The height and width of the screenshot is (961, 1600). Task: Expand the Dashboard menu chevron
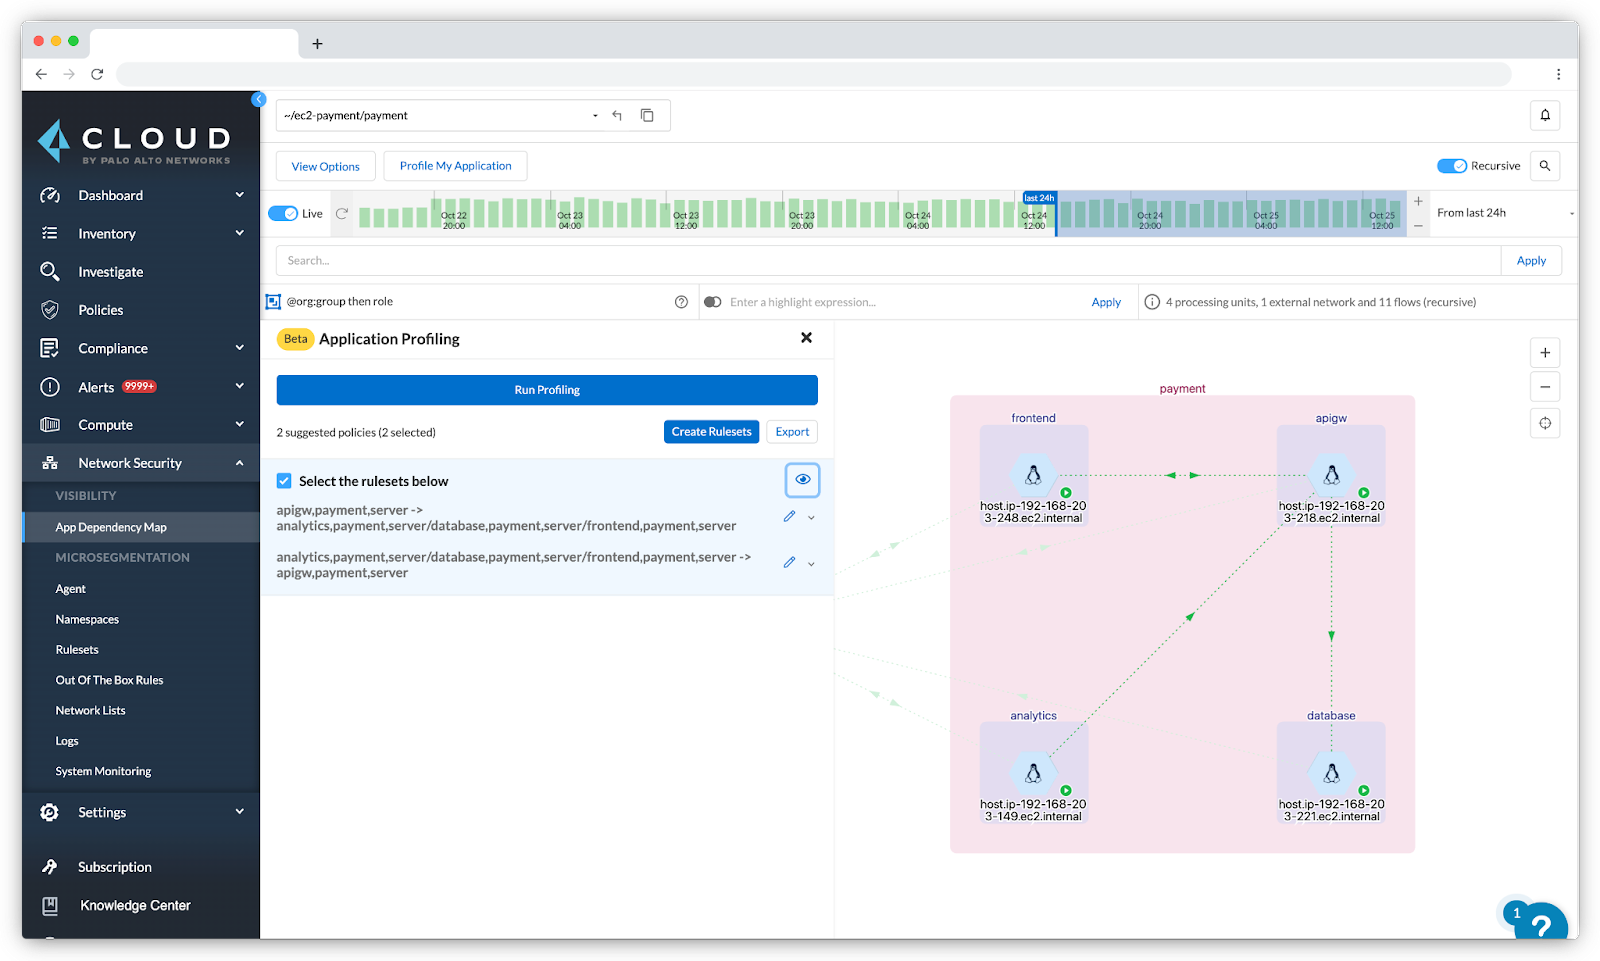pos(239,195)
